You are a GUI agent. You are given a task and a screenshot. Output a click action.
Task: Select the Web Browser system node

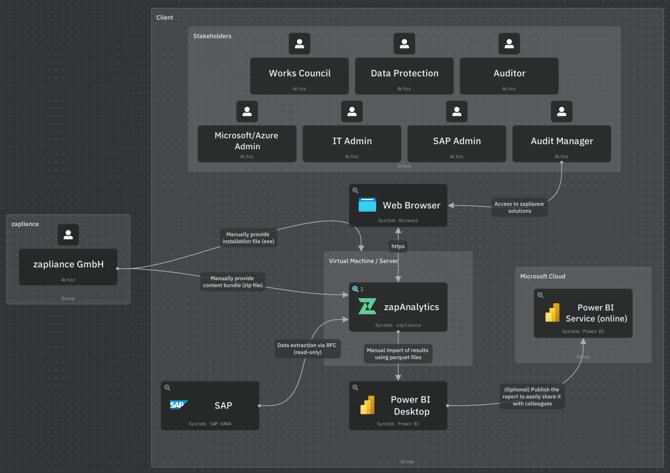398,206
